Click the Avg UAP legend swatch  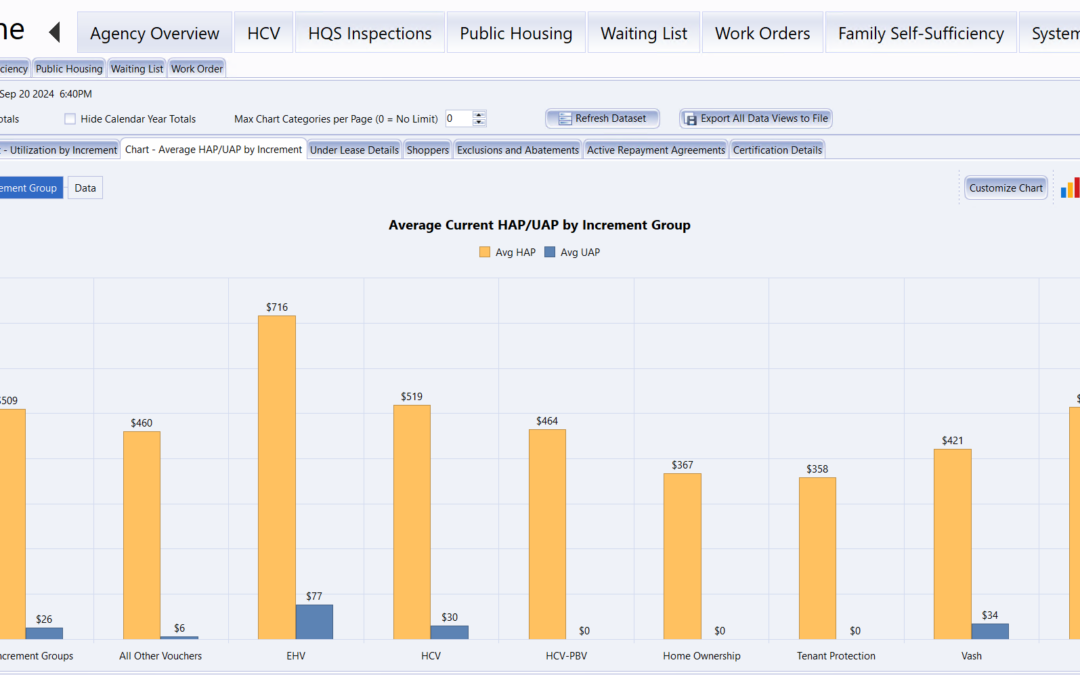click(x=549, y=253)
